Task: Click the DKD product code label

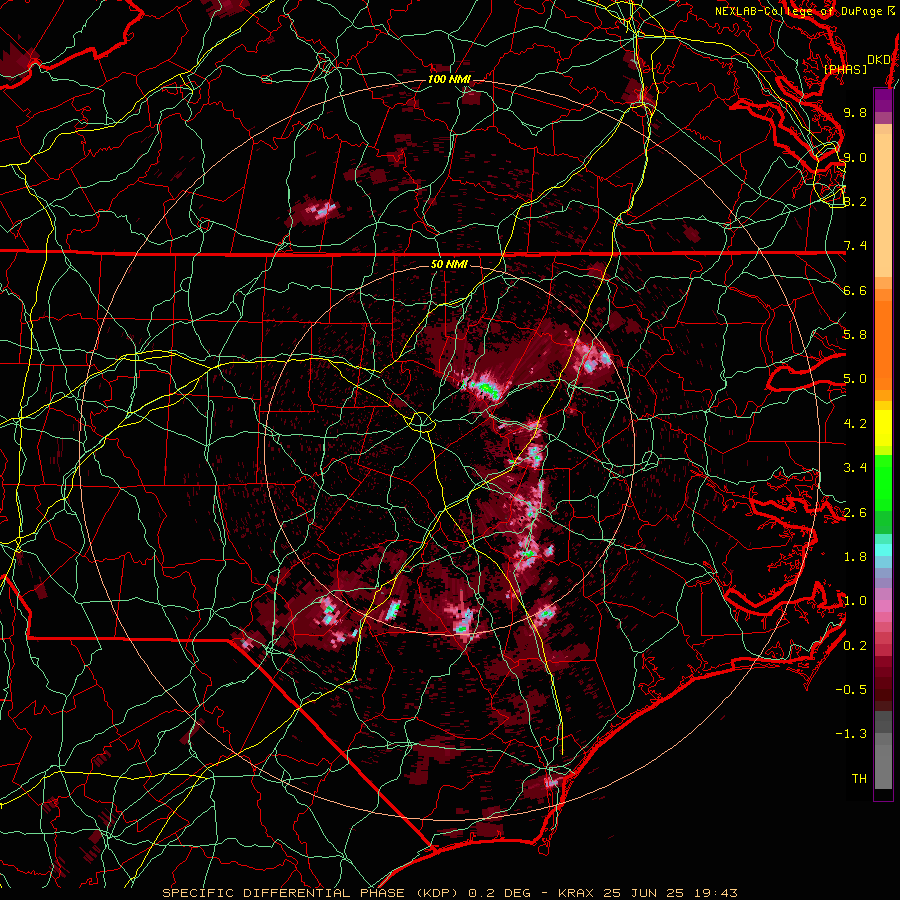Action: pyautogui.click(x=879, y=60)
